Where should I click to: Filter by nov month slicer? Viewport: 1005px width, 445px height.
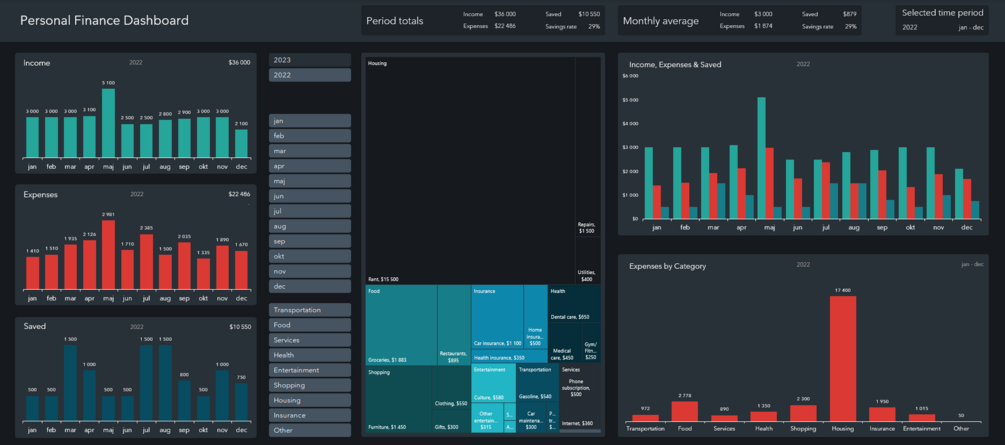click(x=310, y=271)
